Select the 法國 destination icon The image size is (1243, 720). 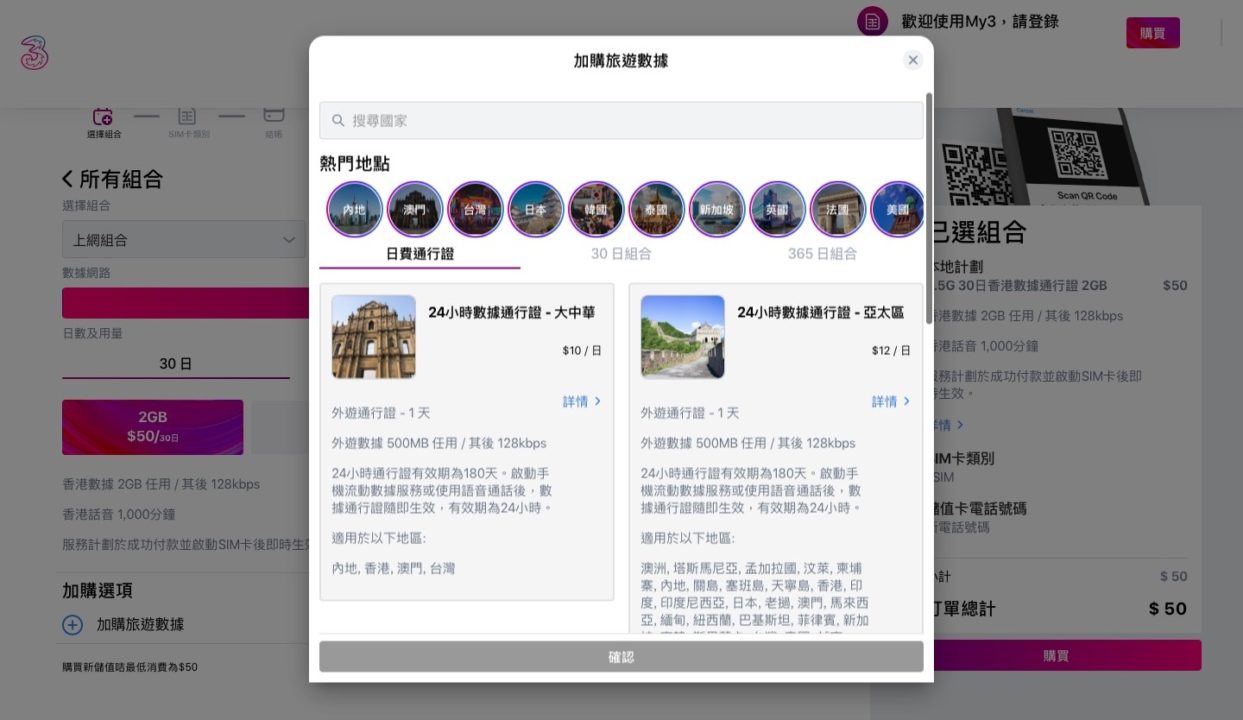(838, 210)
